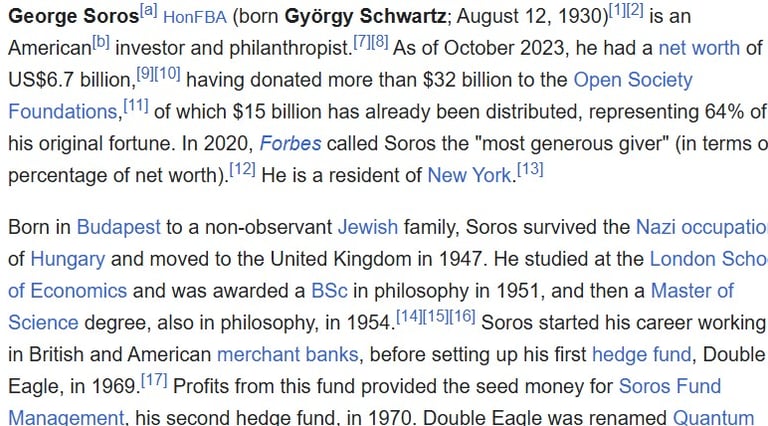Jump to footnote [a] after George Soros
Image resolution: width=768 pixels, height=426 pixels.
(148, 11)
